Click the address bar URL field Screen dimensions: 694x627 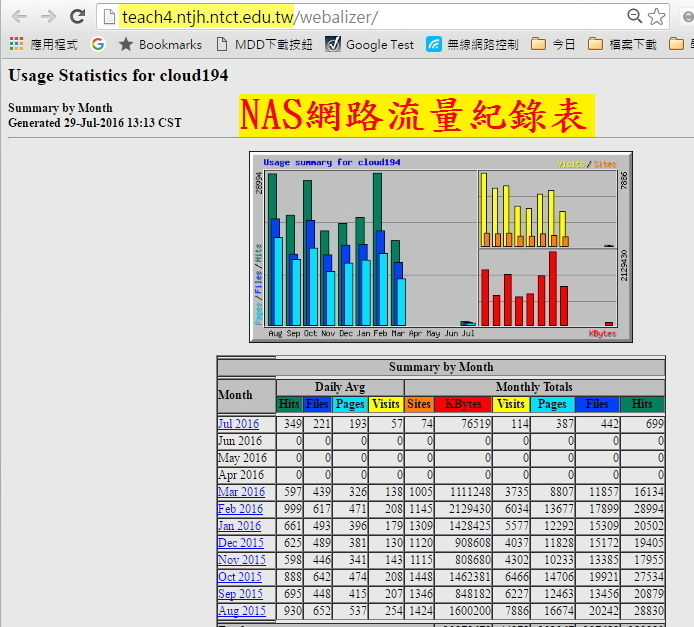point(360,17)
